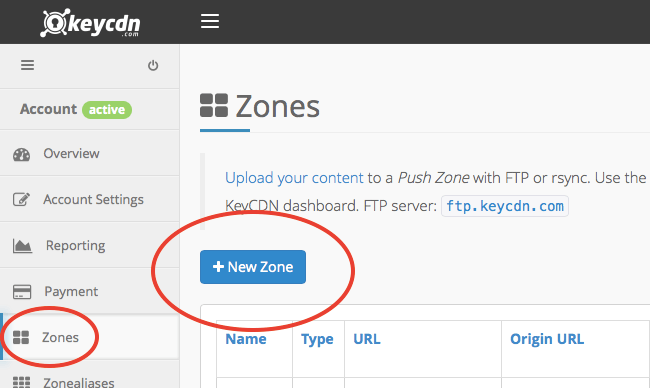The height and width of the screenshot is (388, 650).
Task: Click the Payment credit card icon
Action: point(22,292)
